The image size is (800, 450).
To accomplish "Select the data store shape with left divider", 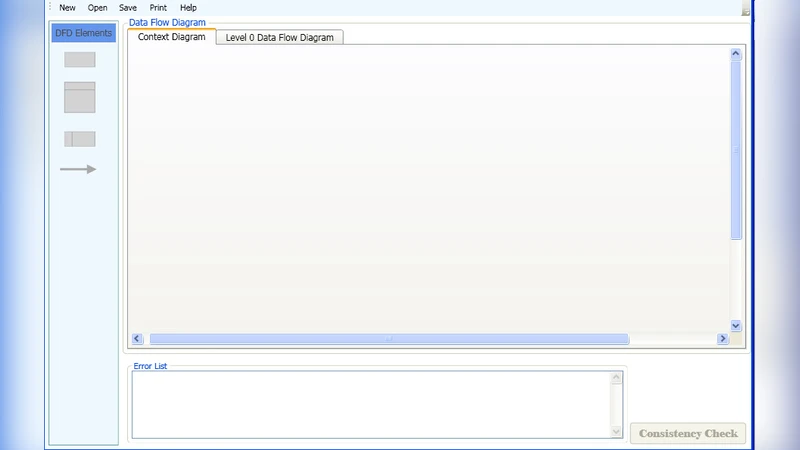I will (x=80, y=139).
